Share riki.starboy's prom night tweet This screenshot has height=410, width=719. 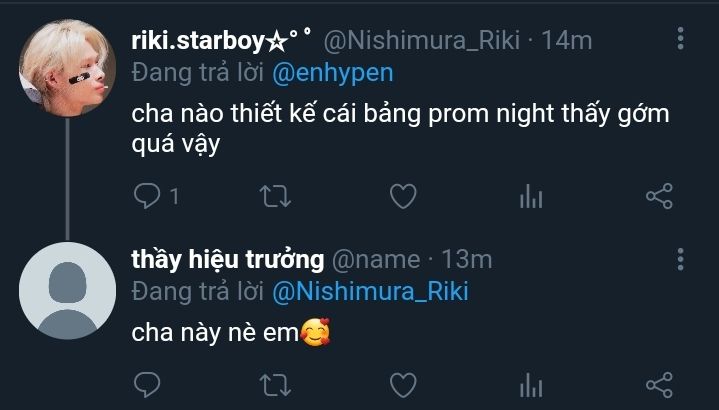click(659, 196)
